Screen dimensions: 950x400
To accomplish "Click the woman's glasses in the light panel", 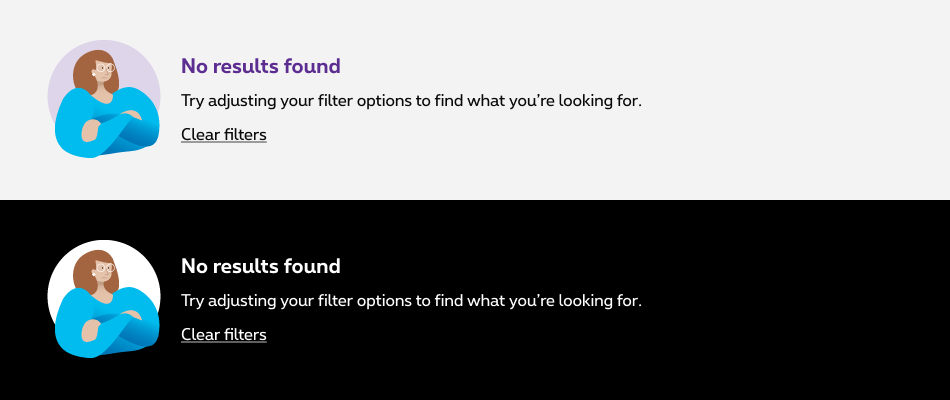I will pyautogui.click(x=104, y=71).
